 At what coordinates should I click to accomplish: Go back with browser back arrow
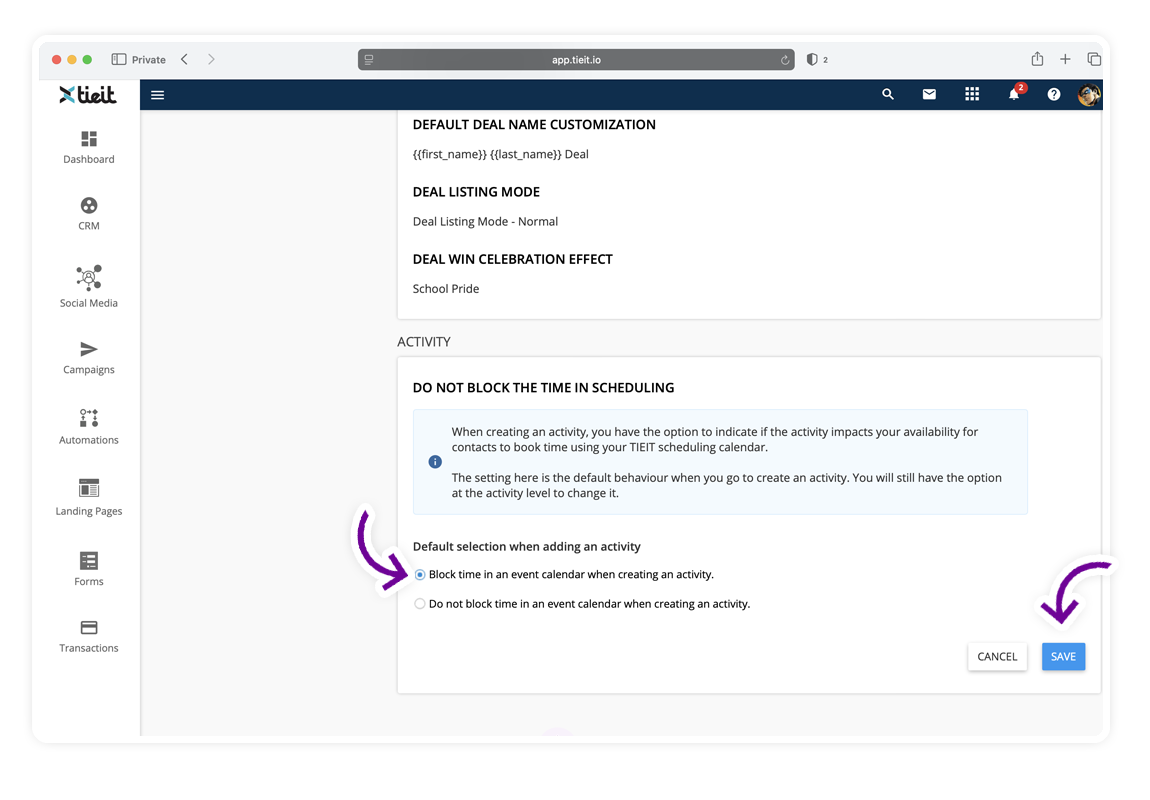[x=185, y=59]
